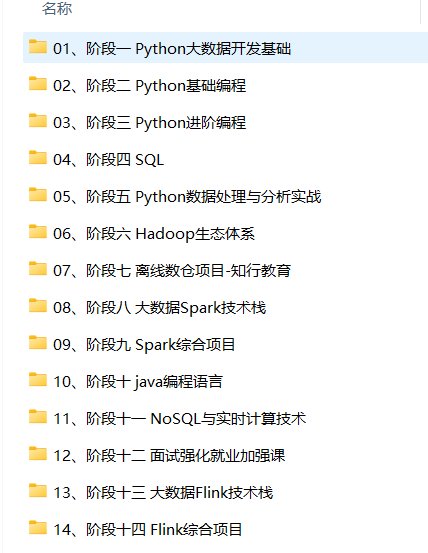Select folder icon for 12 面试强化就业加强课

(37, 454)
